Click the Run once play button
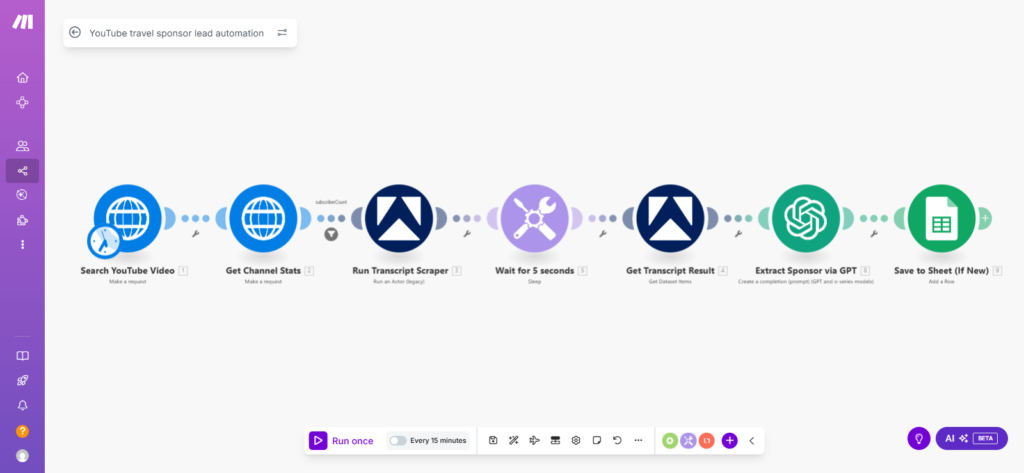 click(x=317, y=440)
